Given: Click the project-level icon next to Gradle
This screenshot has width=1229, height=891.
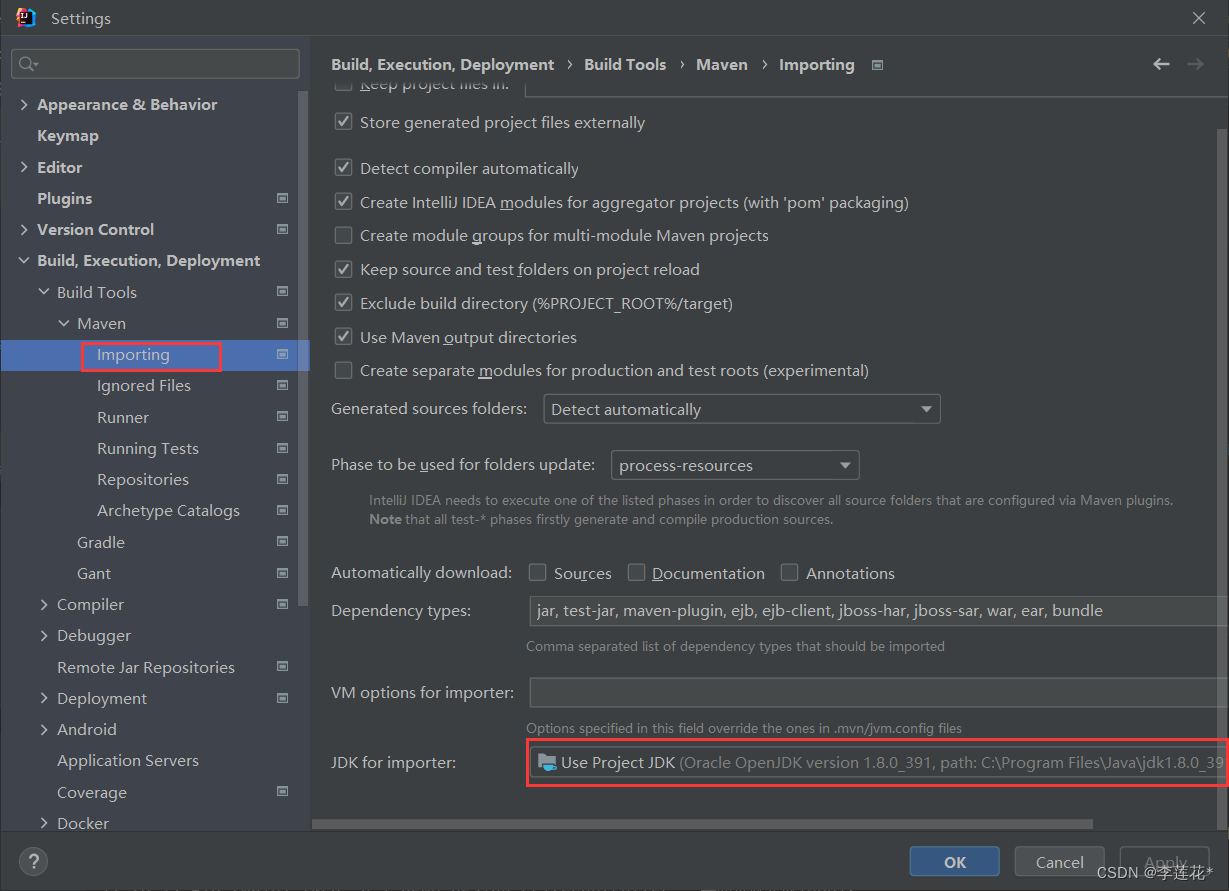Looking at the screenshot, I should [283, 542].
